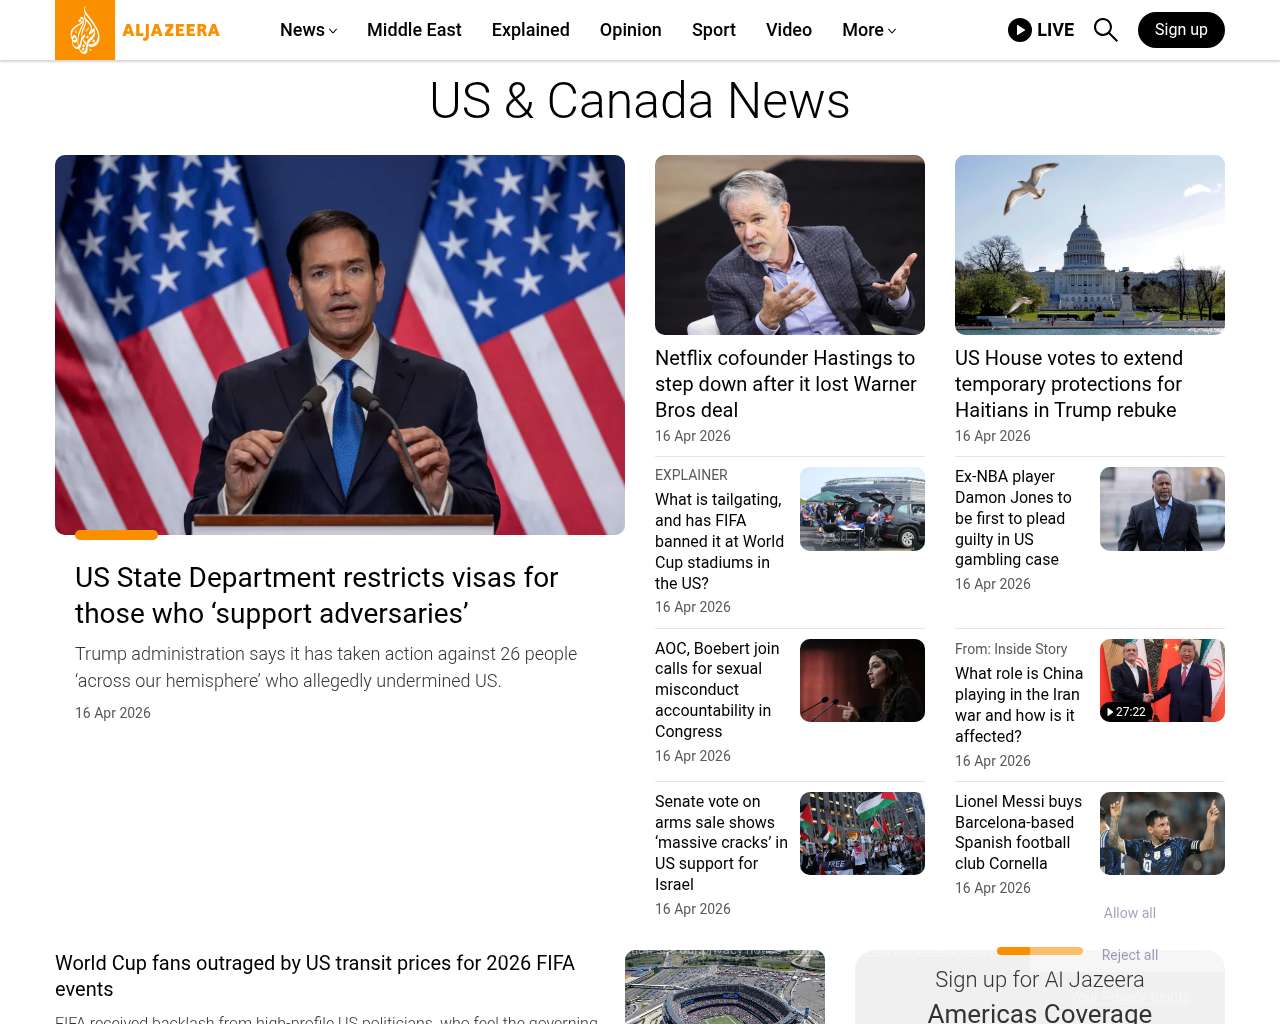Open the Marco Rubio lead story image
Viewport: 1280px width, 1024px height.
point(340,345)
